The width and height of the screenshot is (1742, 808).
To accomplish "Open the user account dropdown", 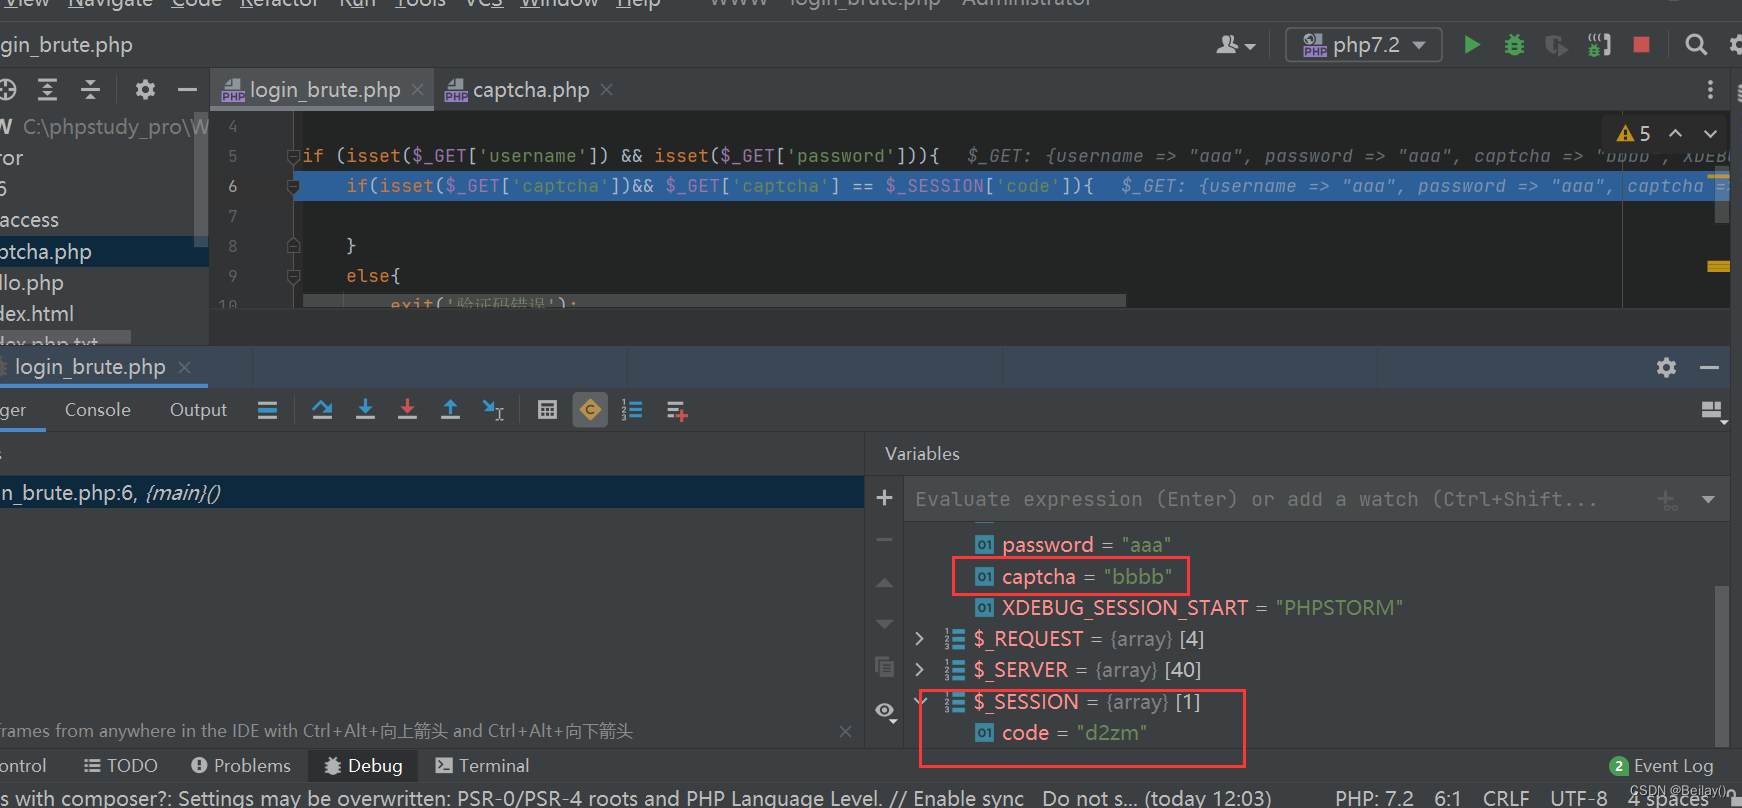I will (x=1236, y=45).
